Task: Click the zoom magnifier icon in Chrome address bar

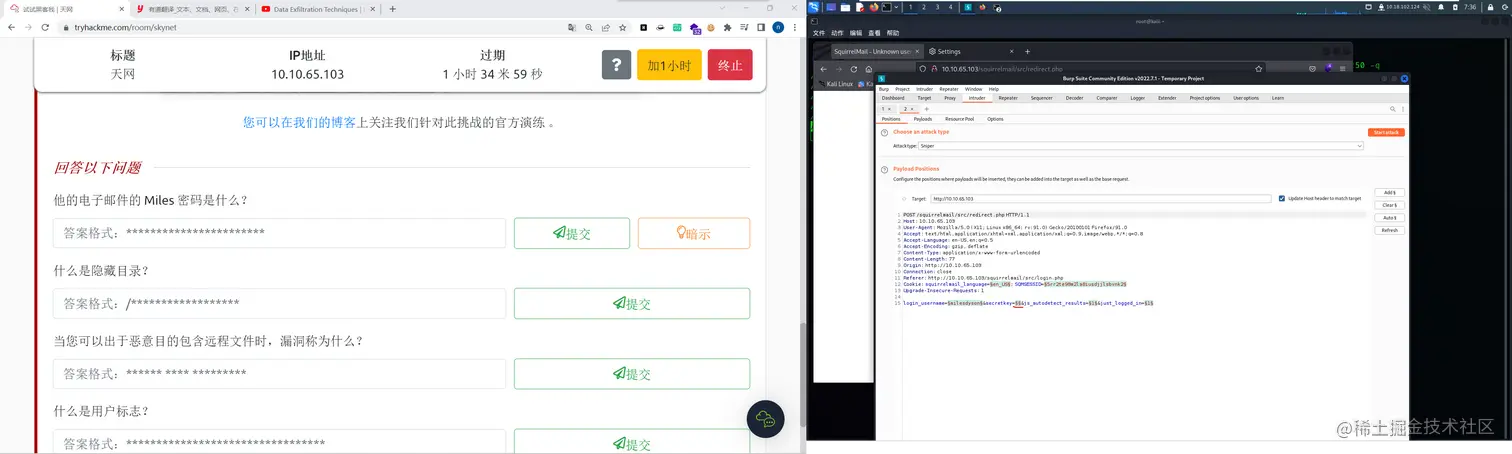Action: click(x=589, y=28)
